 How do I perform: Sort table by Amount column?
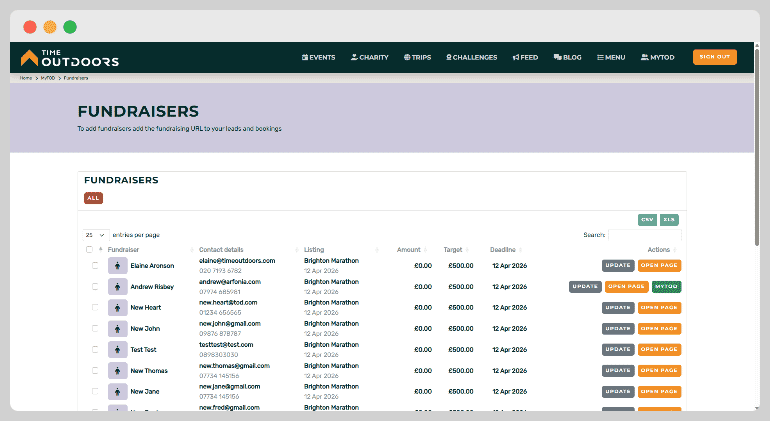[408, 249]
